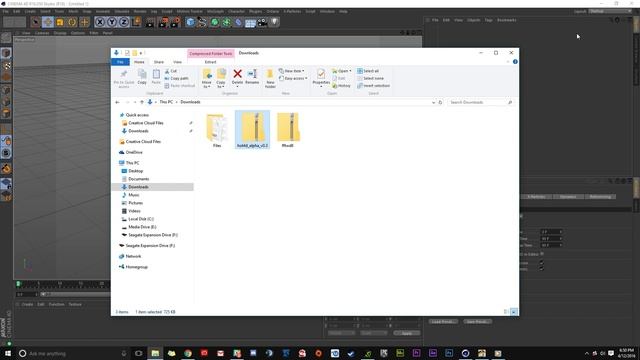Image resolution: width=640 pixels, height=360 pixels.
Task: Open the Copy to dropdown in ribbon
Action: pyautogui.click(x=221, y=78)
